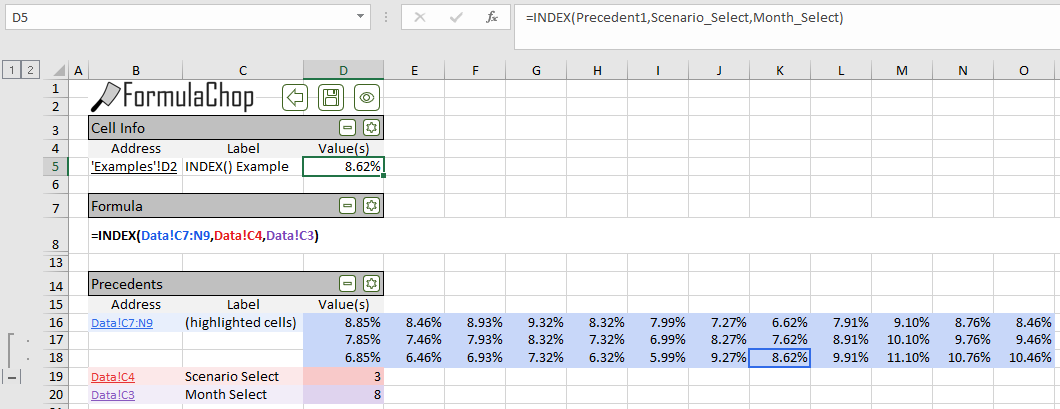Open the Name Box dropdown arrow
Image resolution: width=1060 pixels, height=409 pixels.
(x=361, y=17)
